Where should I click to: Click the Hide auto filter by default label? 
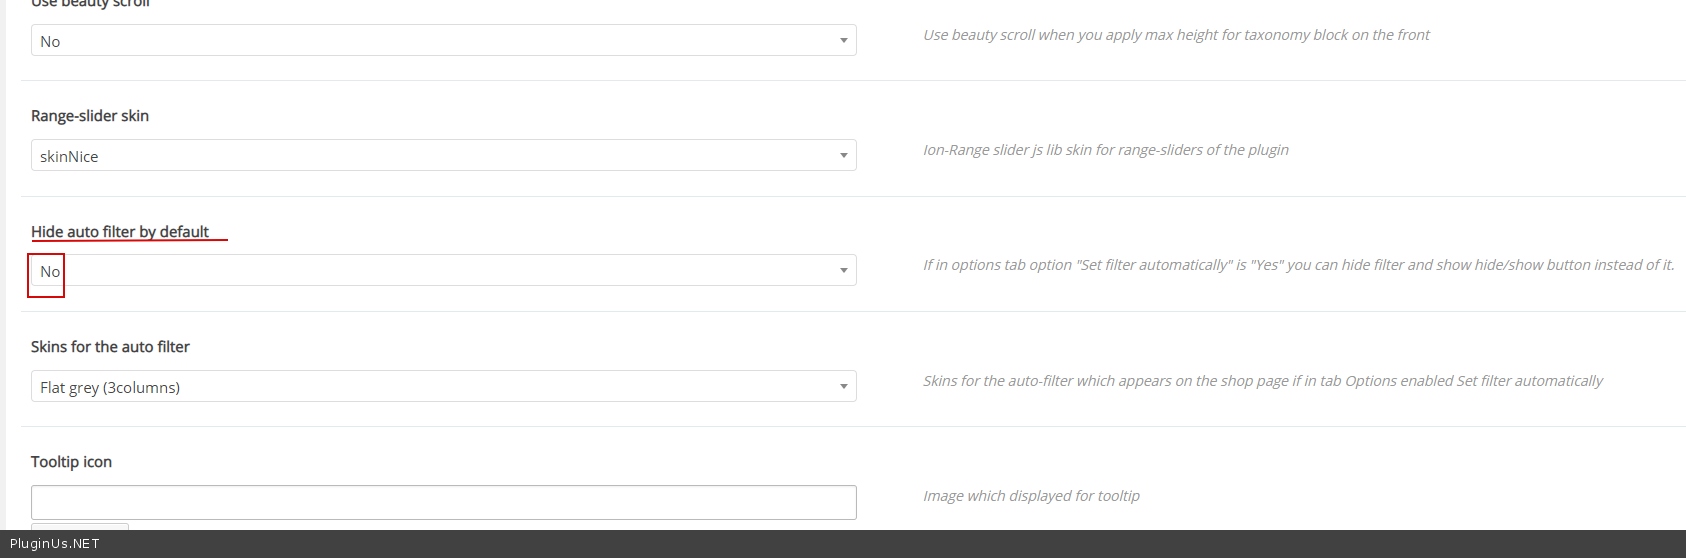120,232
